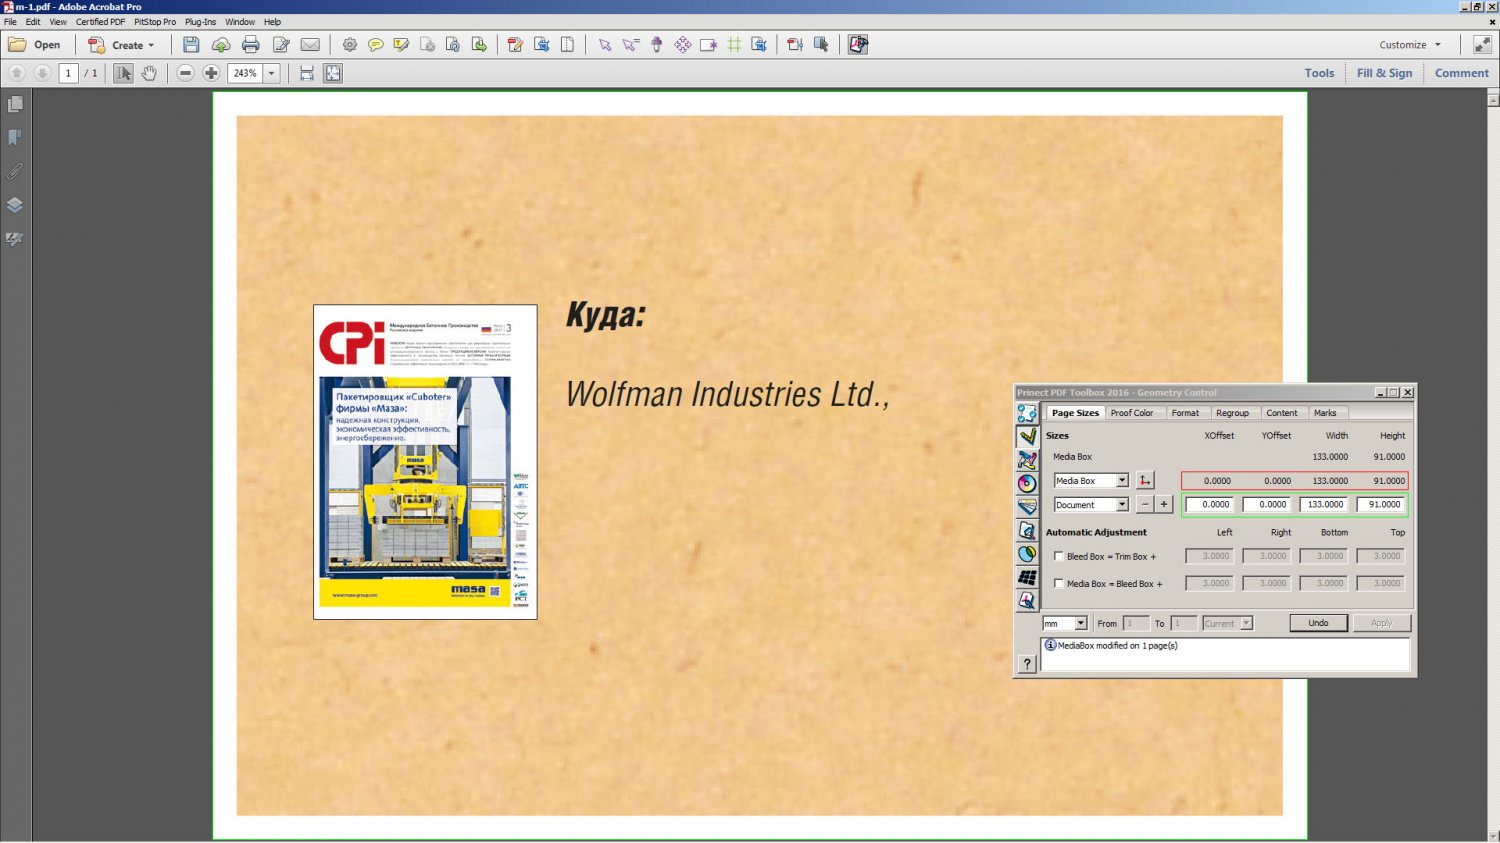Open Prinect Geometry Control checkmark tool

(1027, 437)
